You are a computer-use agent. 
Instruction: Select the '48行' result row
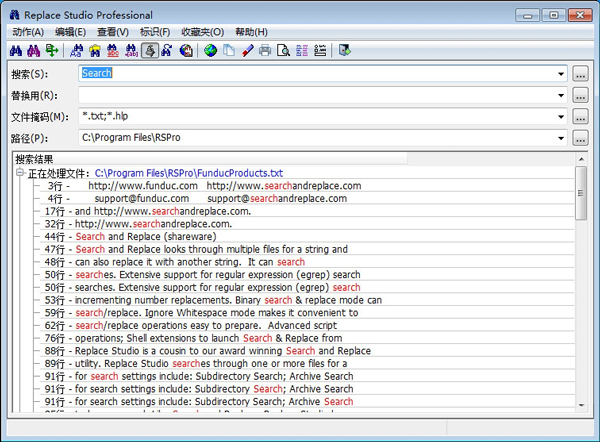[307, 262]
